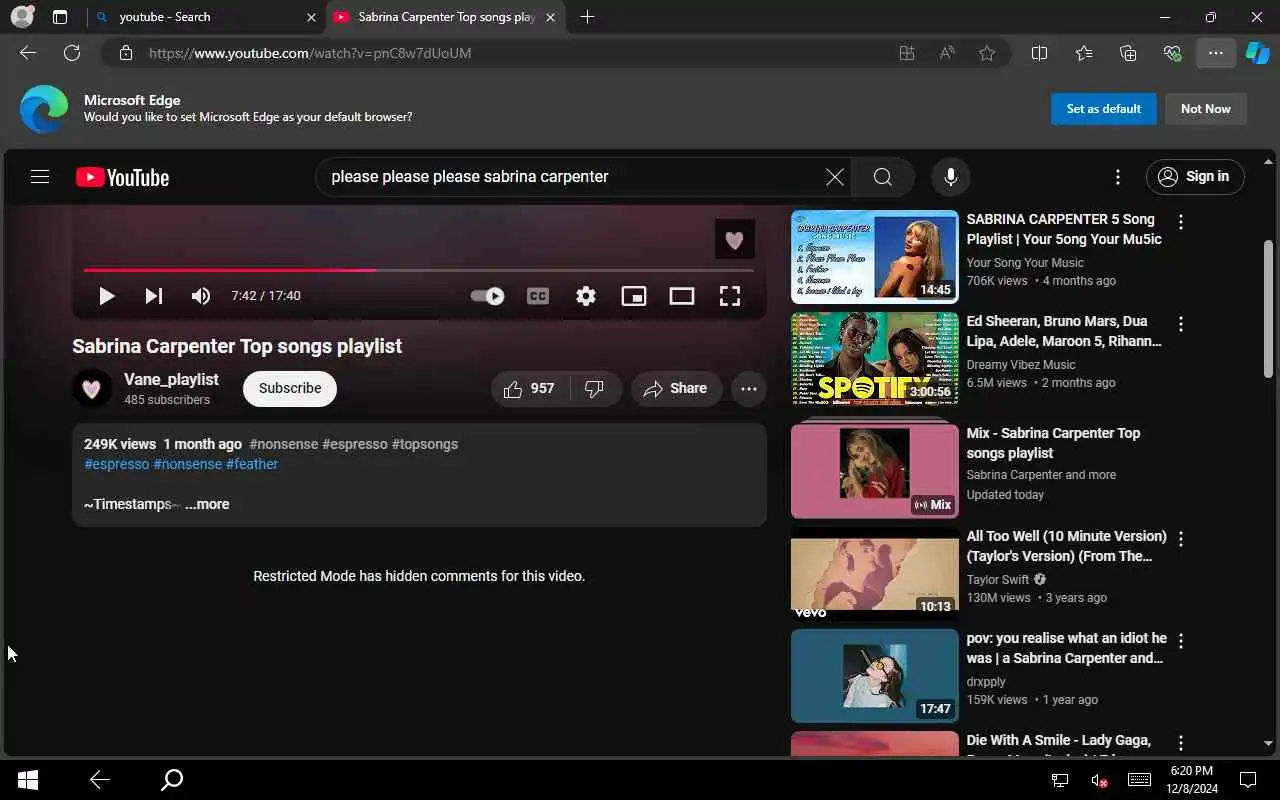Open Ed Sheeran, Bruno Mars mix thumbnail
This screenshot has height=800, width=1280.
[x=874, y=359]
